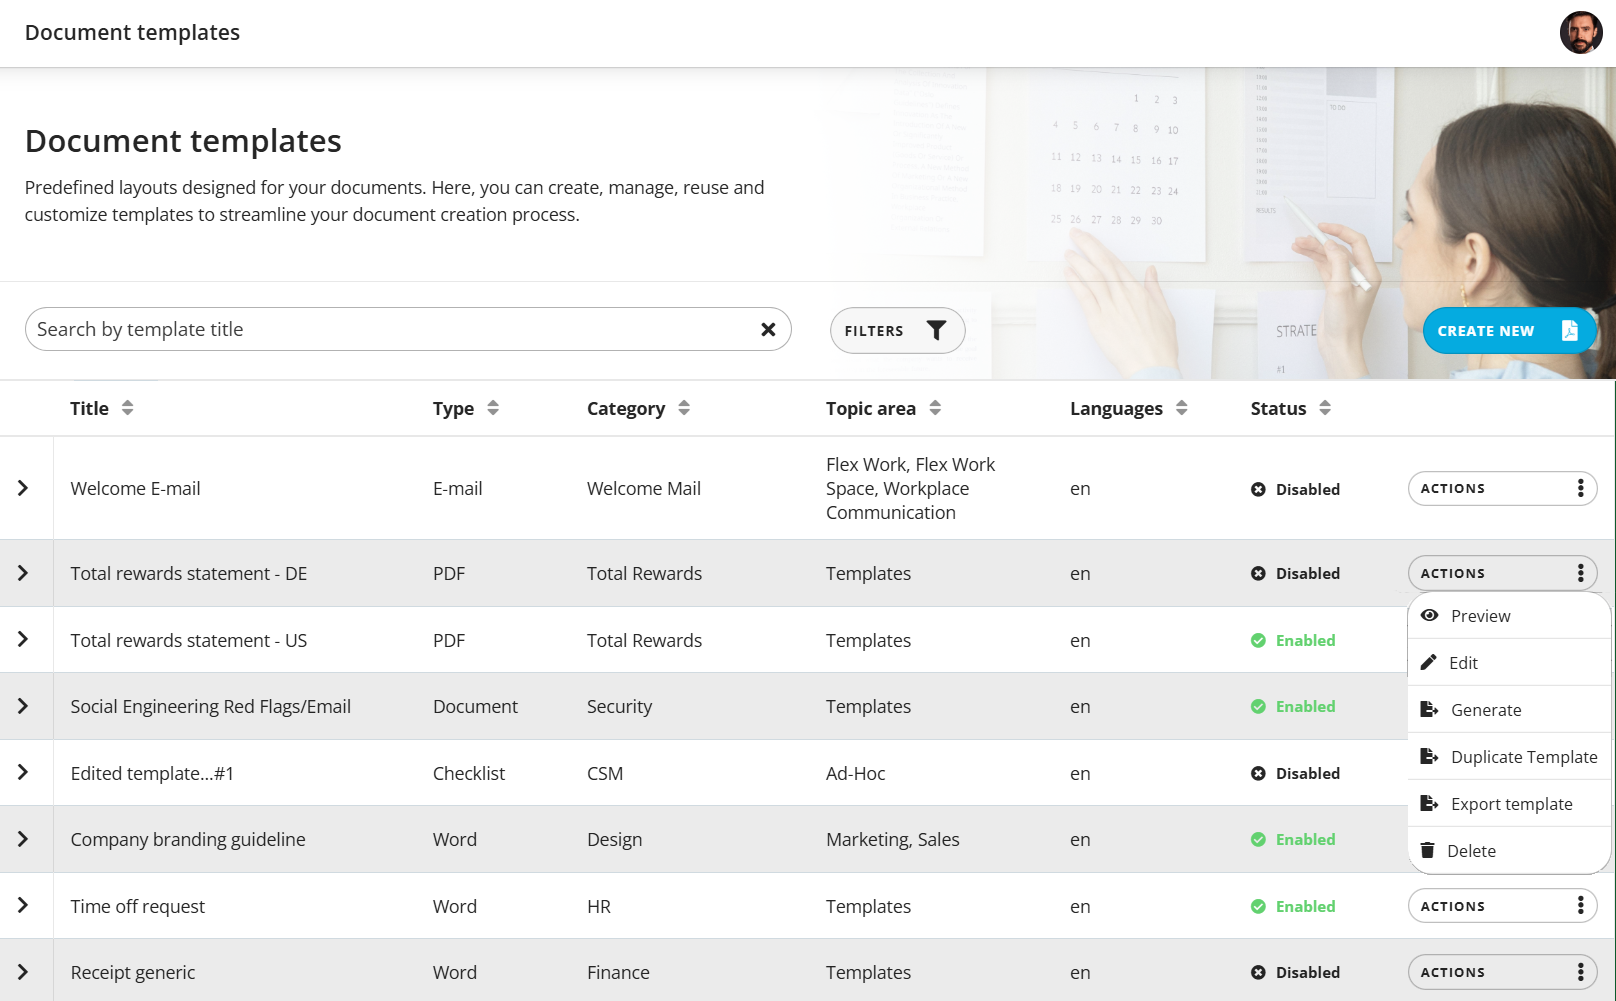This screenshot has width=1616, height=1001.
Task: Select Duplicate Template in actions menu
Action: pyautogui.click(x=1509, y=757)
